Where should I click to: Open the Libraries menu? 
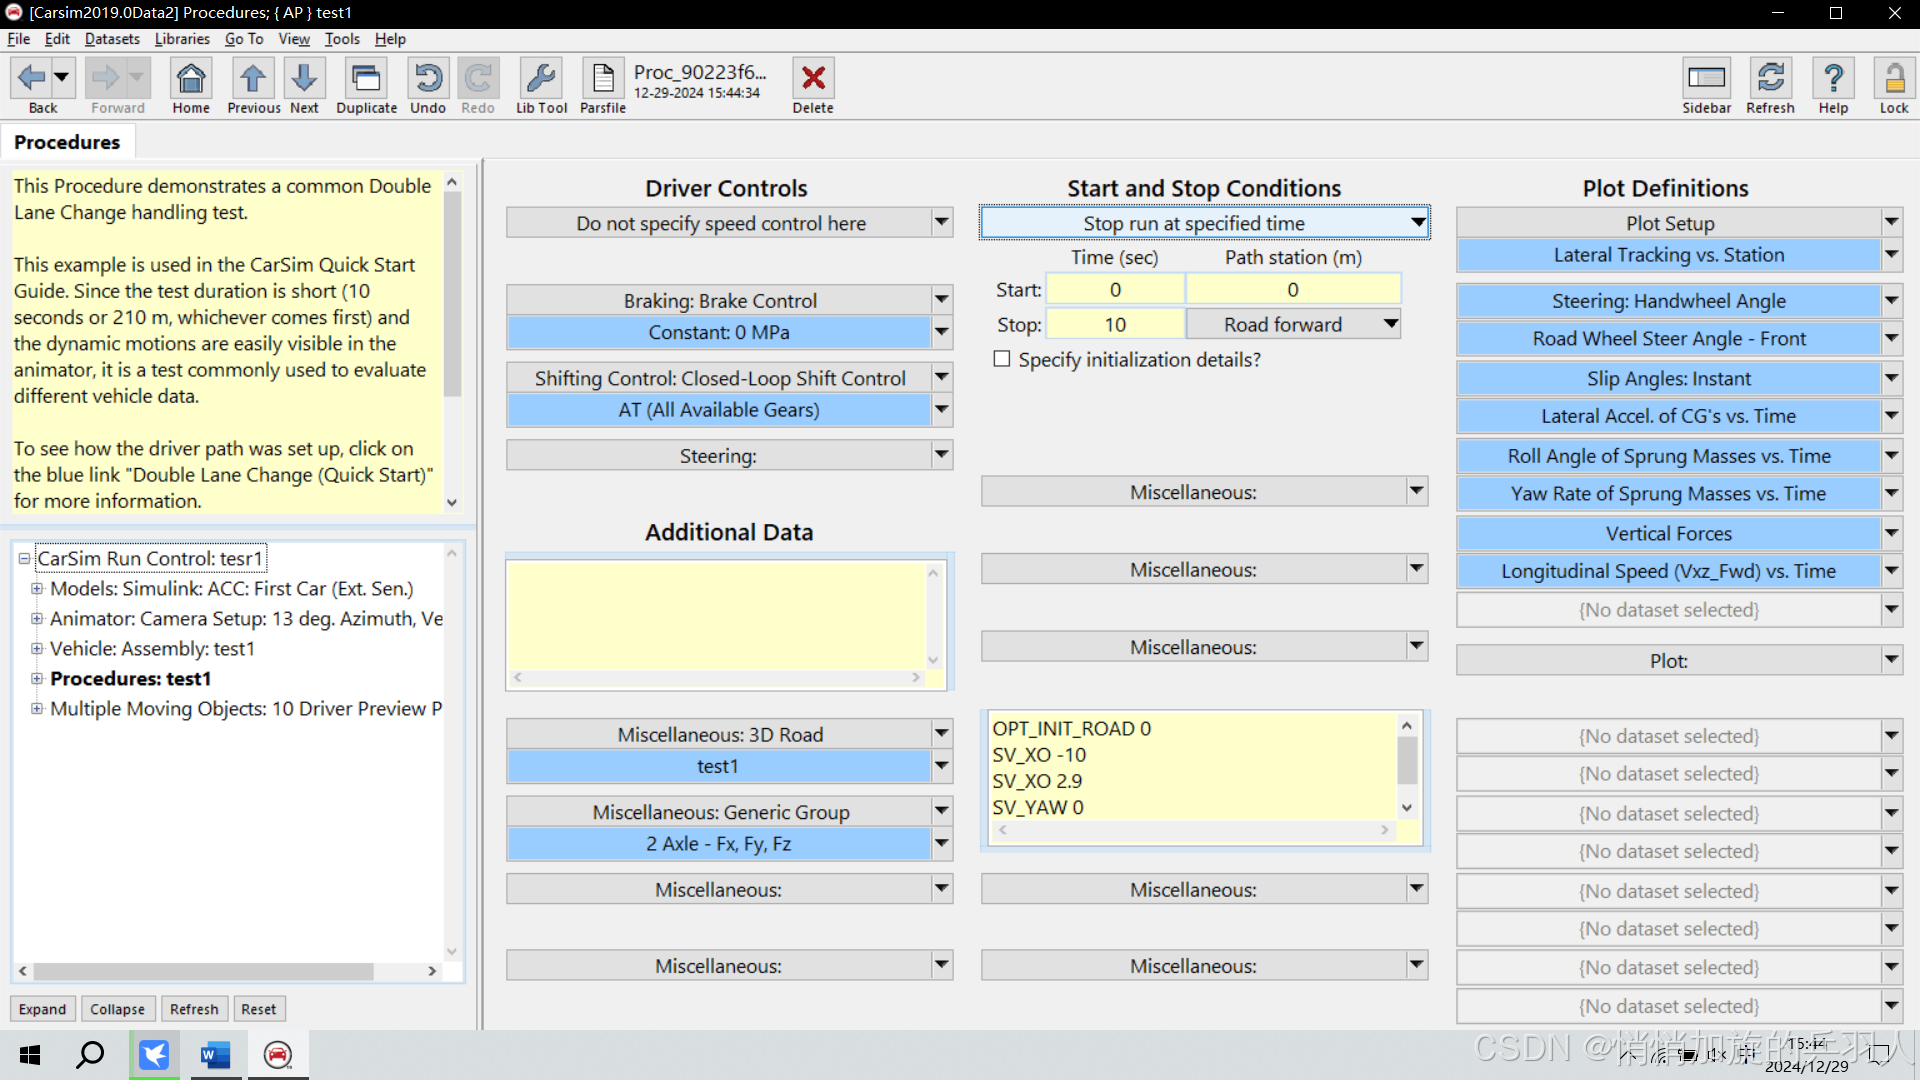tap(182, 39)
